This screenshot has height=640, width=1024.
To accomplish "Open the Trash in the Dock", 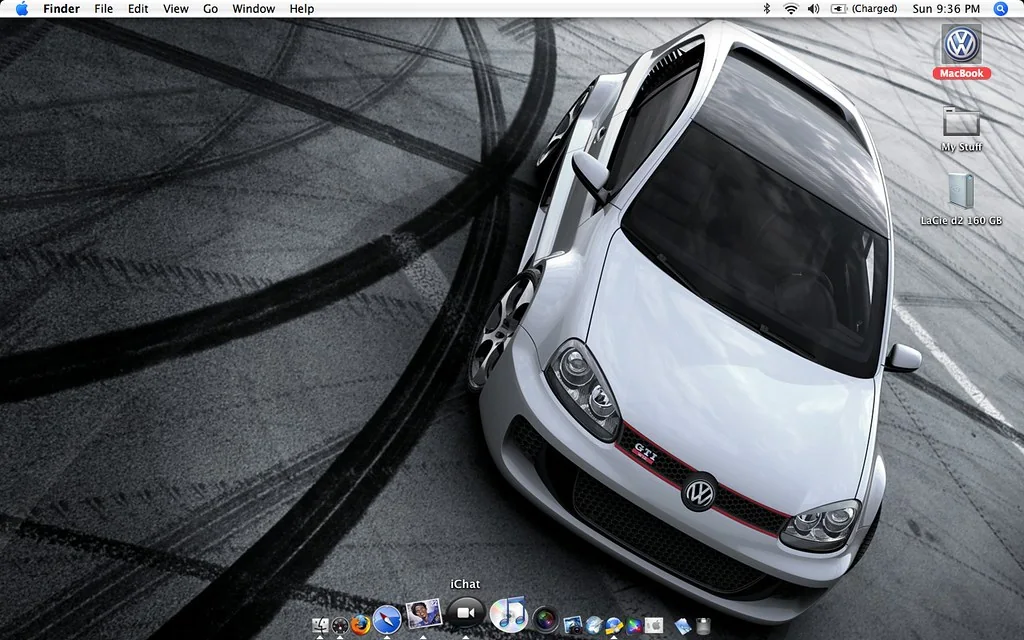I will click(703, 626).
